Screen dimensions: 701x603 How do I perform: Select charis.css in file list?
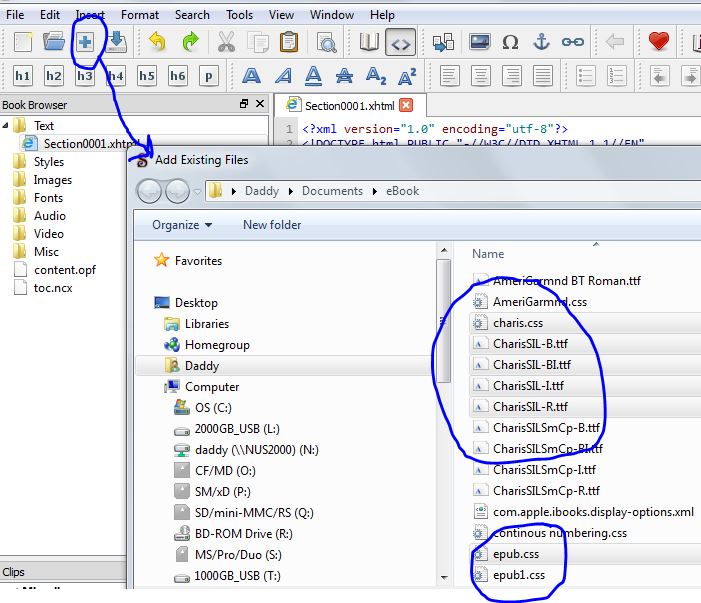click(x=585, y=323)
